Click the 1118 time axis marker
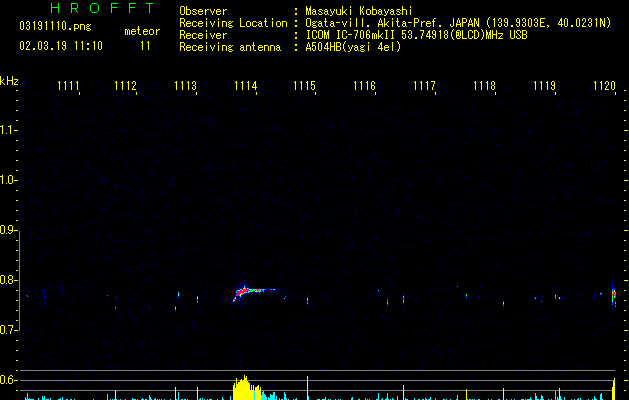 click(x=484, y=85)
